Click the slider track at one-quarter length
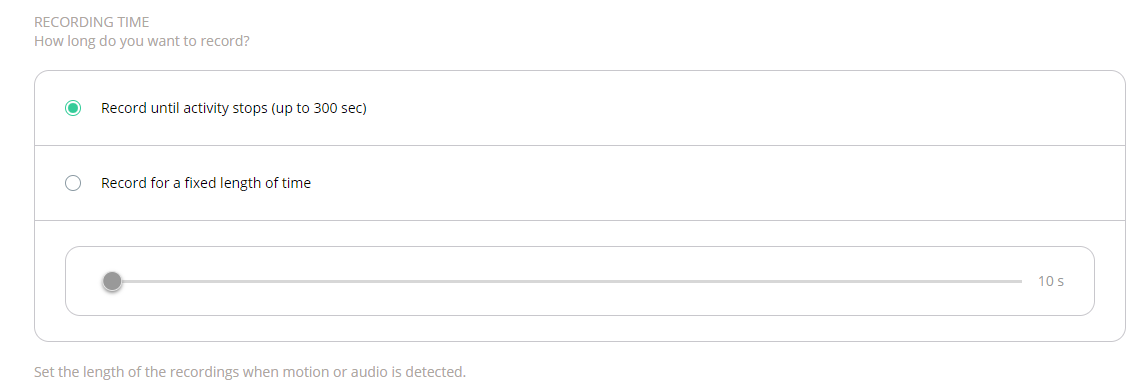 (339, 281)
